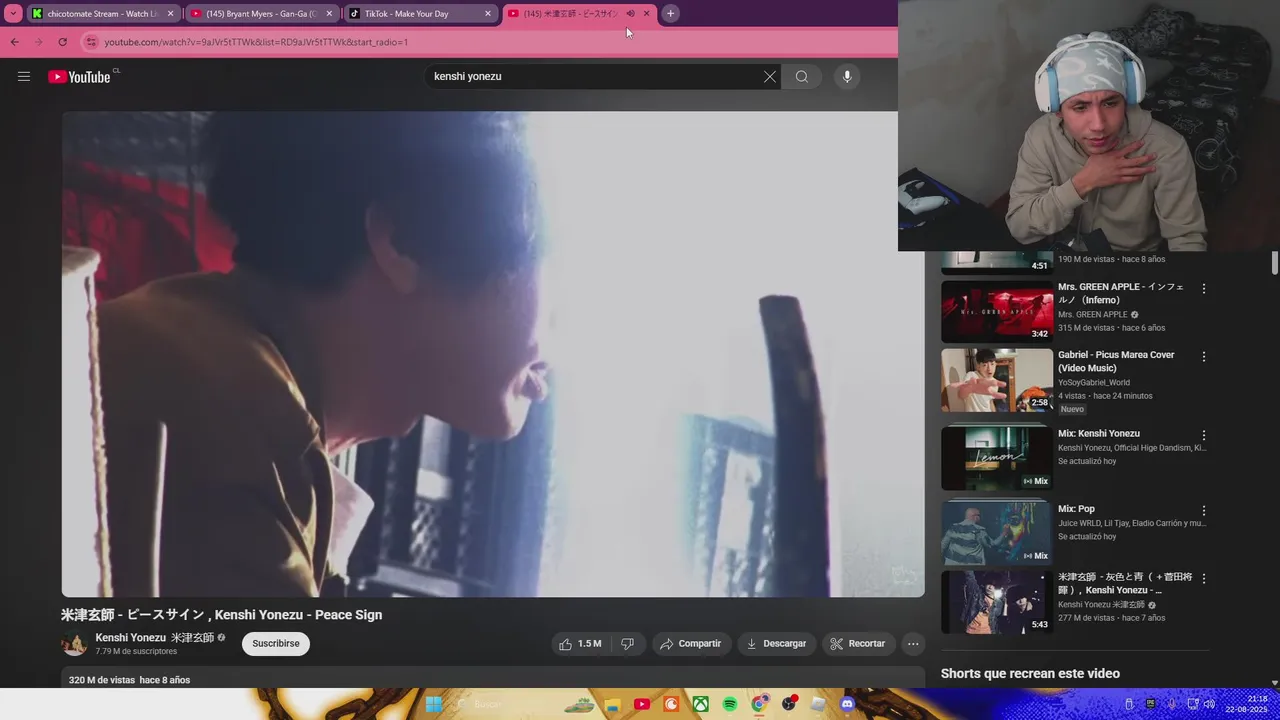Click the '320 M de vistas hace 8 años' text

pos(129,680)
